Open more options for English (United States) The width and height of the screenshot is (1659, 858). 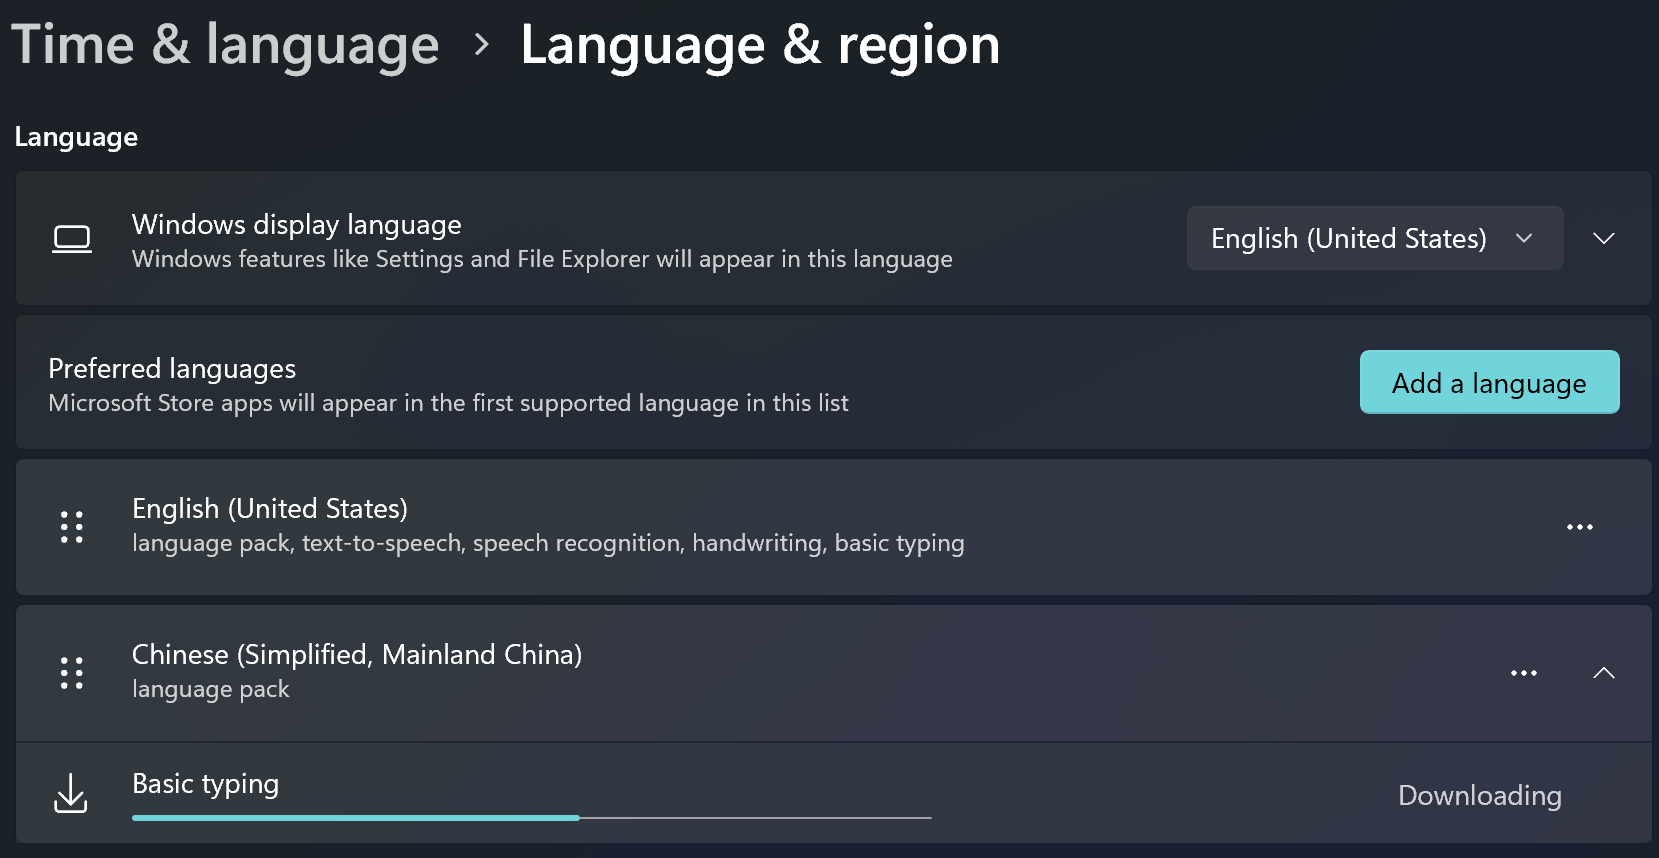pos(1579,527)
